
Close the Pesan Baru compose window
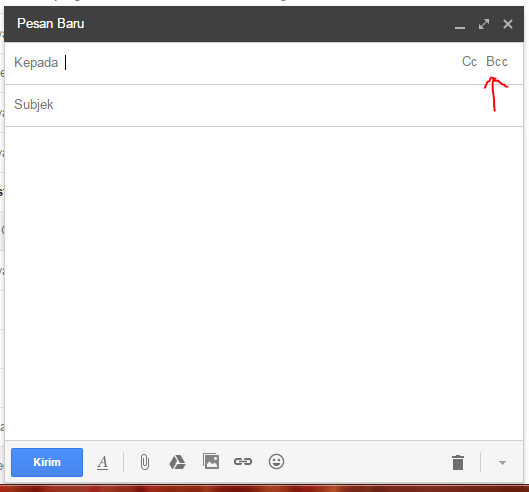pos(508,24)
